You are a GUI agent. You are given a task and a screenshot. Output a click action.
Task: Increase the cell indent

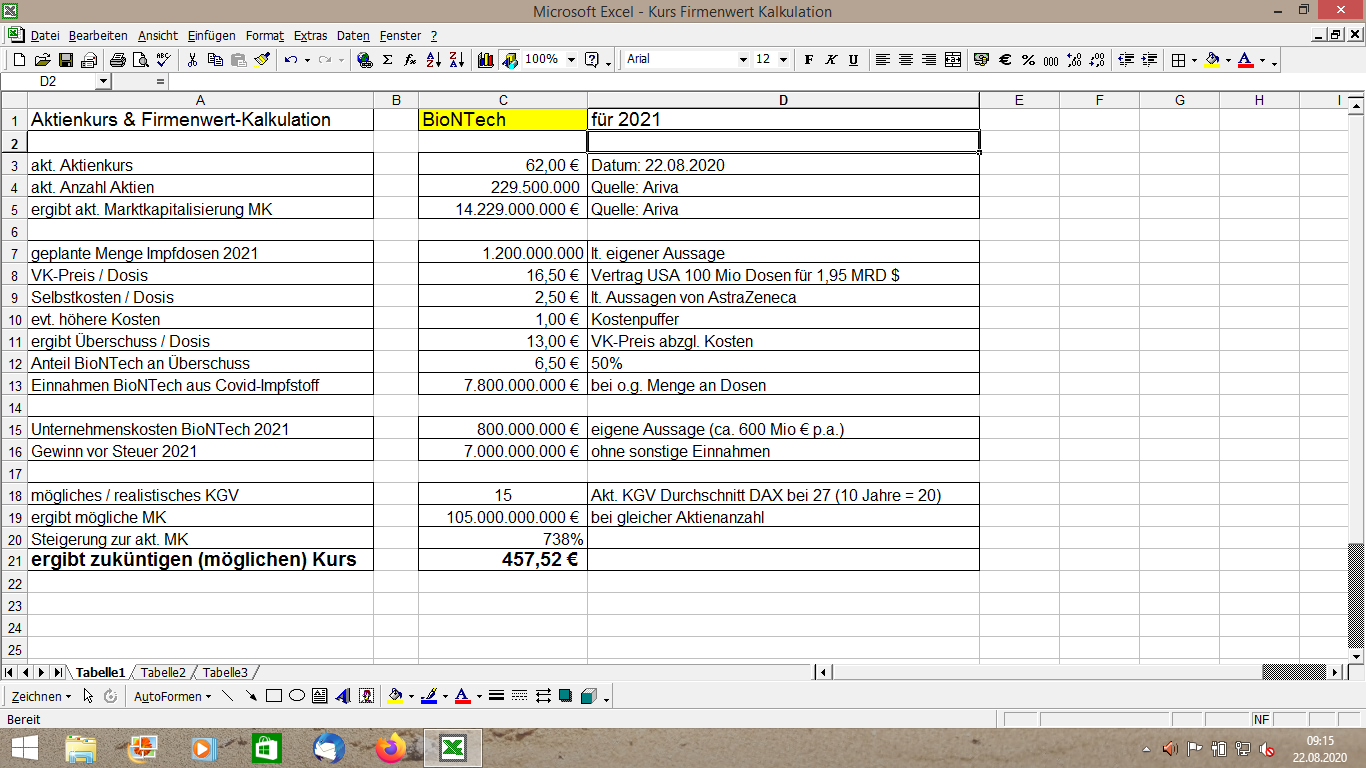(x=1150, y=60)
